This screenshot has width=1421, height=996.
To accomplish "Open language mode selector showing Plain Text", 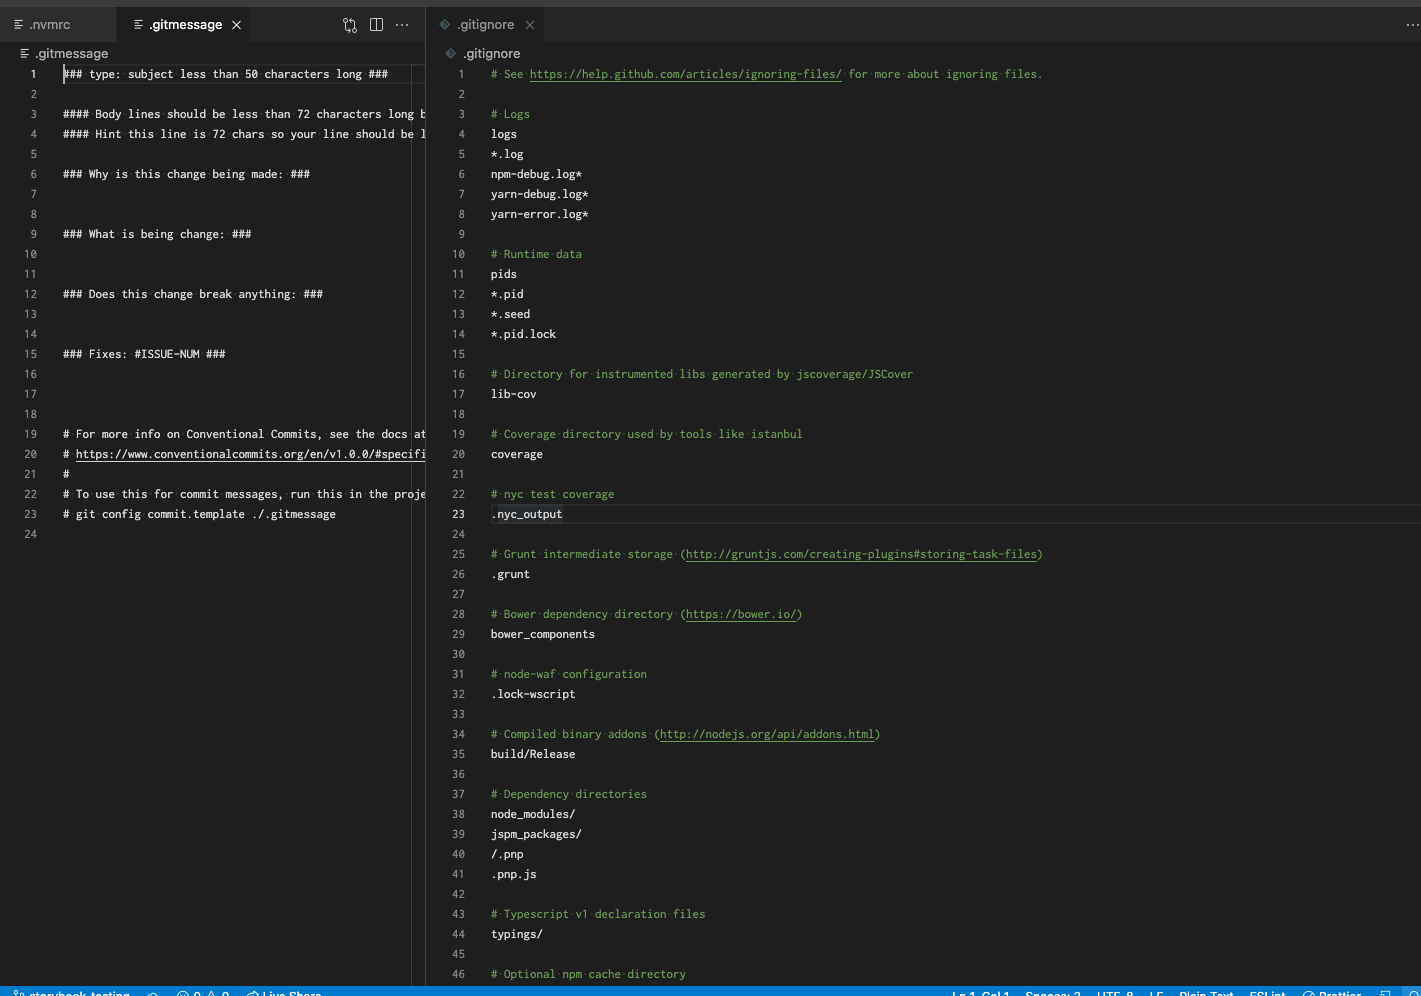I will coord(1205,993).
